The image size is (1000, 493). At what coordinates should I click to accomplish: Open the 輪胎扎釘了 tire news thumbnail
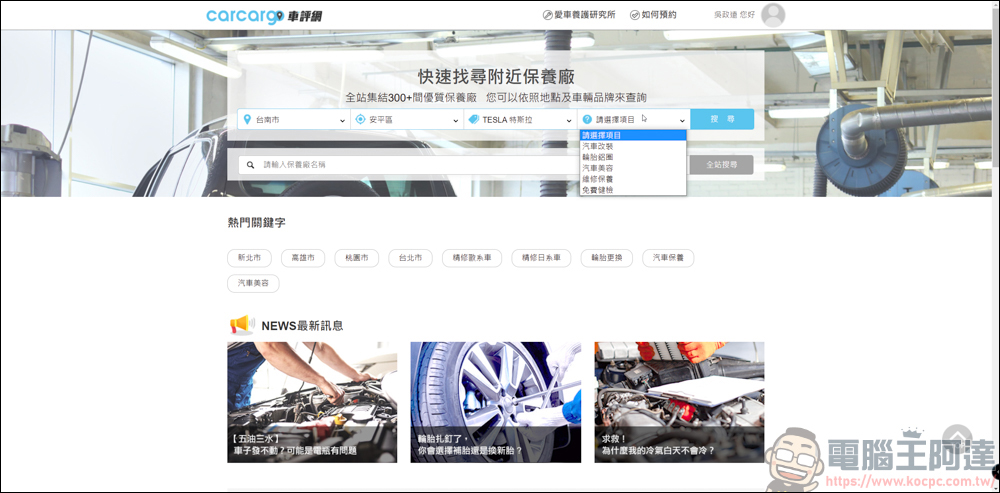click(x=496, y=402)
